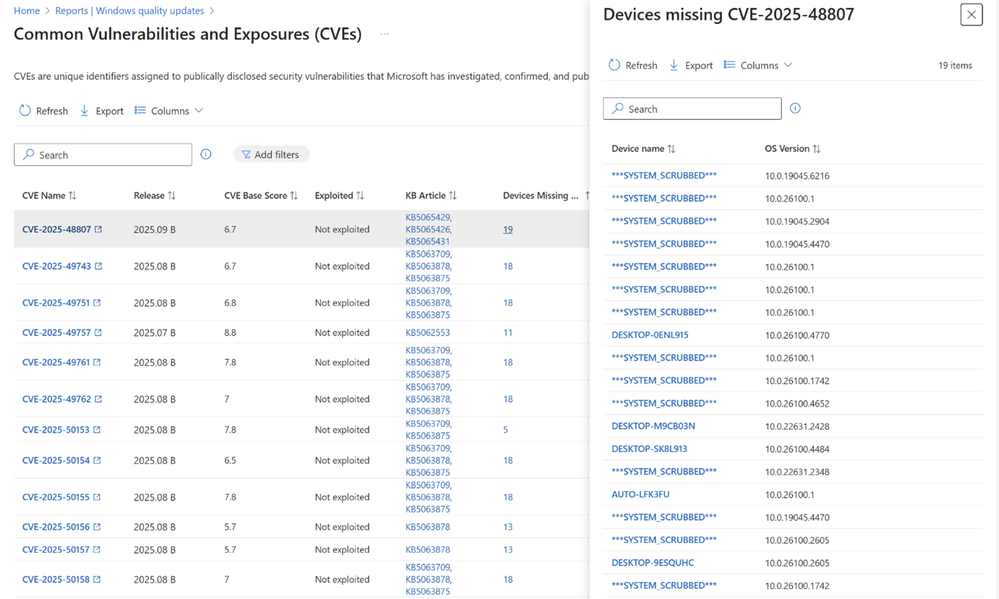Open CVE-2025-50155 link
This screenshot has height=599, width=999.
56,497
